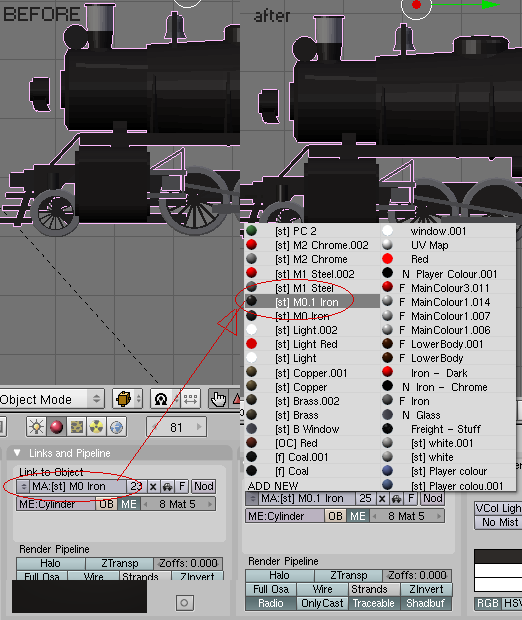Click the icon right of the pivot button
522x620 pixels.
(x=191, y=399)
